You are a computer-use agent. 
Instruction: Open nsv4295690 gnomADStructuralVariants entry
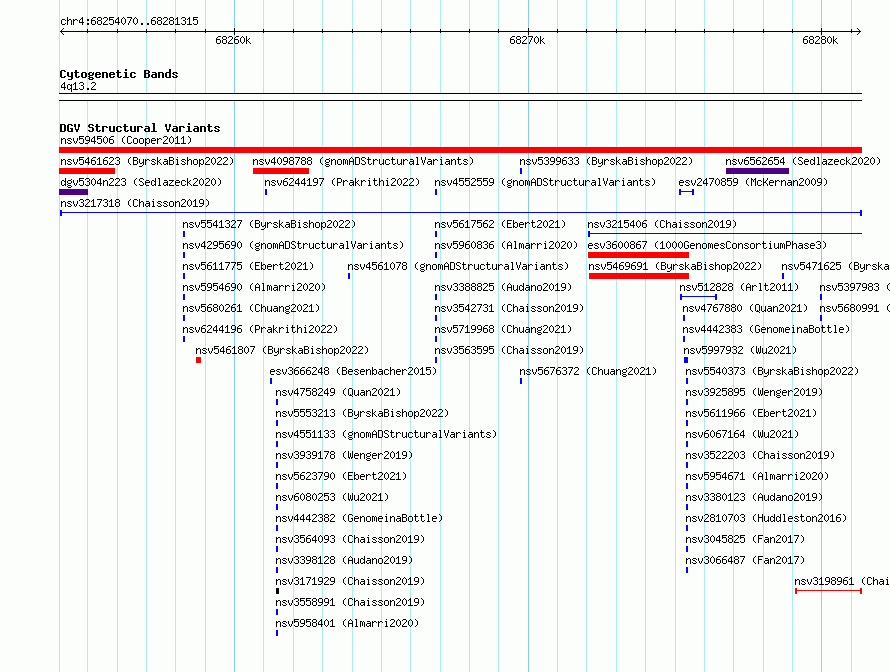click(293, 245)
